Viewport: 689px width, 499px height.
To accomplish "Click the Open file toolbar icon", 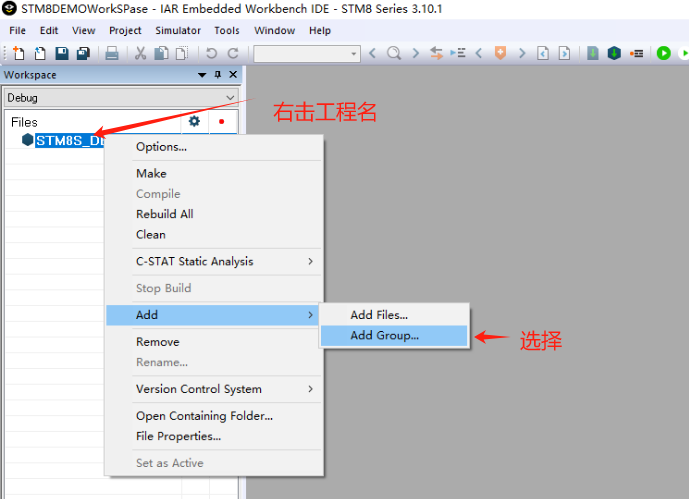I will (x=40, y=54).
